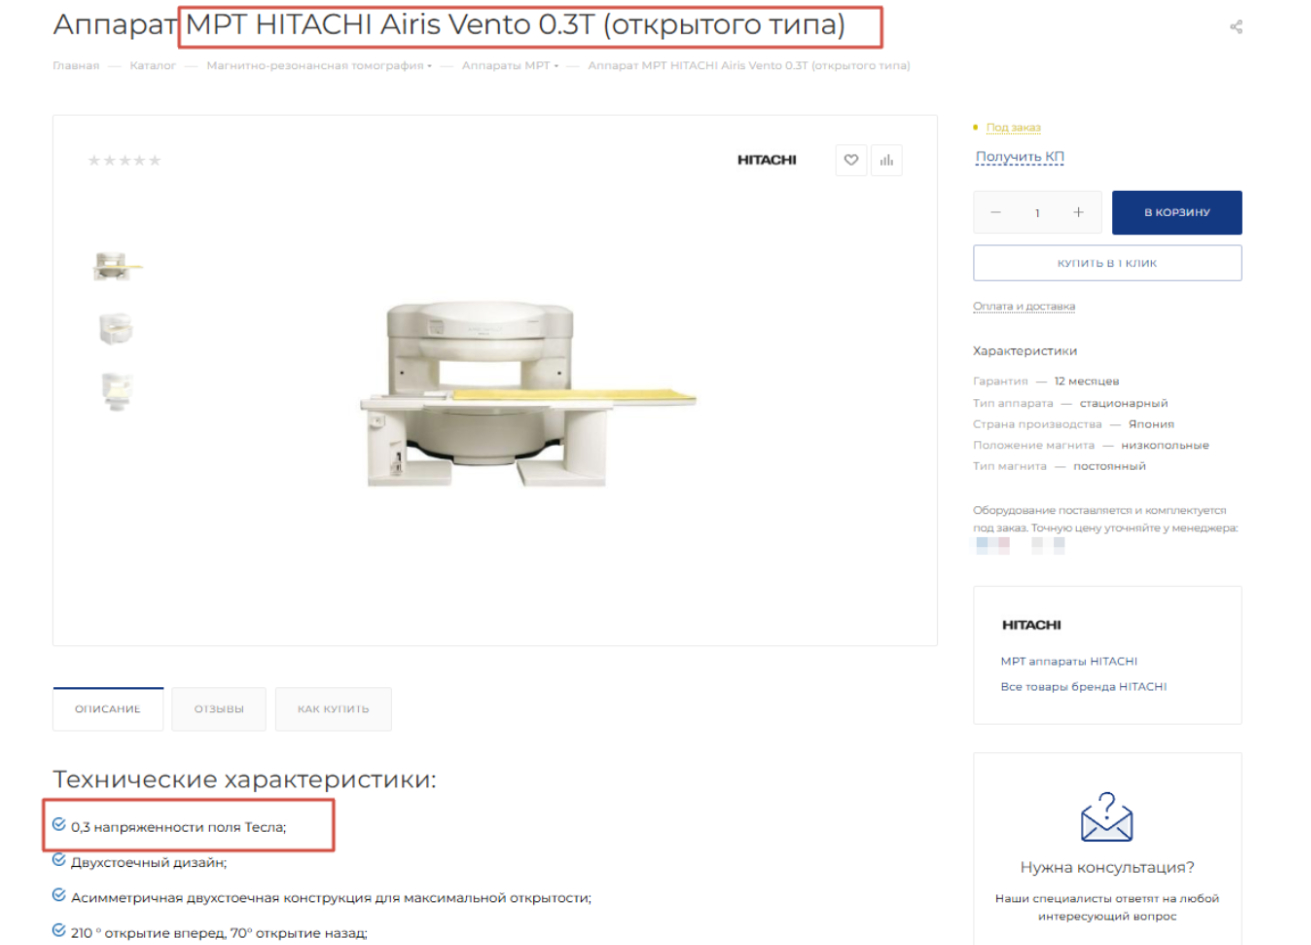Switch to the «Отзывы» tab
The image size is (1311, 945).
219,709
